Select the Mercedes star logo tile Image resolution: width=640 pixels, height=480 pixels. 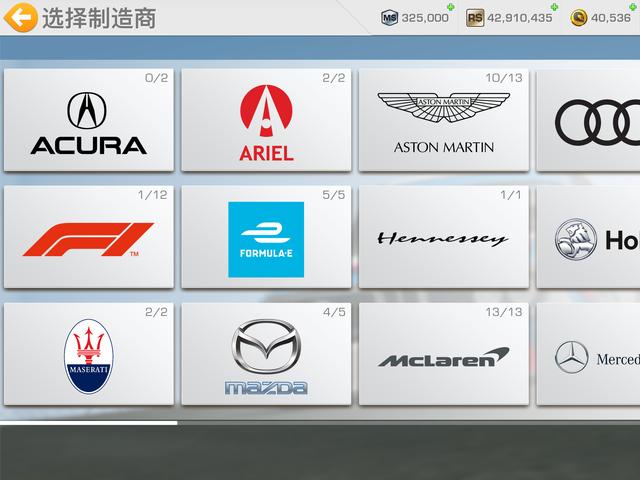595,357
